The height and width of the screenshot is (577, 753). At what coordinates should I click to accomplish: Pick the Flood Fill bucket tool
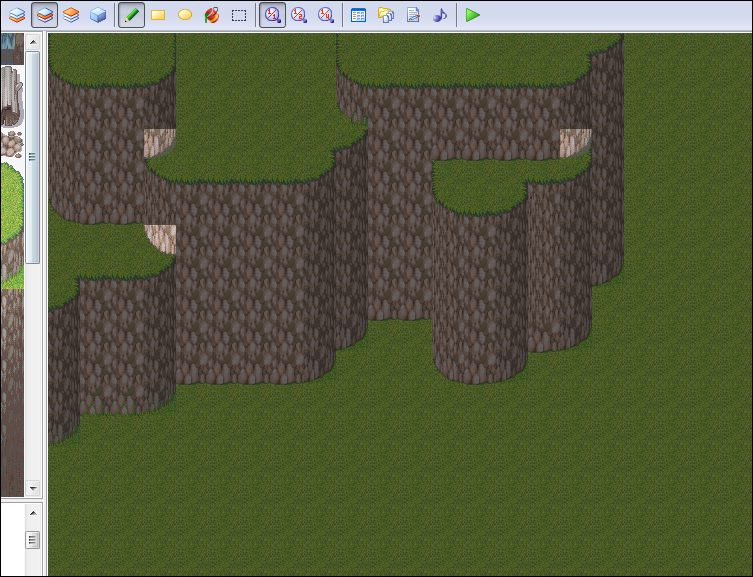click(x=212, y=15)
